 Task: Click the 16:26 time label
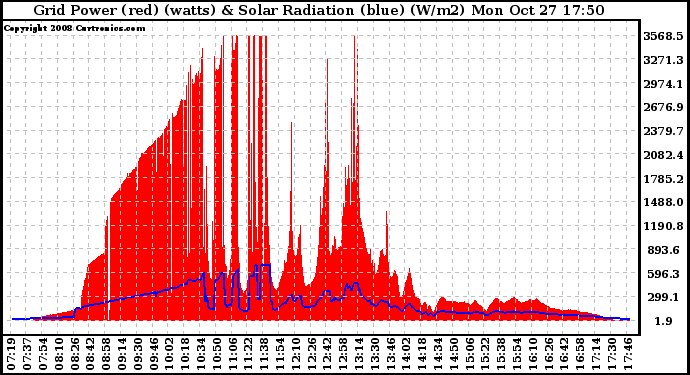(549, 354)
